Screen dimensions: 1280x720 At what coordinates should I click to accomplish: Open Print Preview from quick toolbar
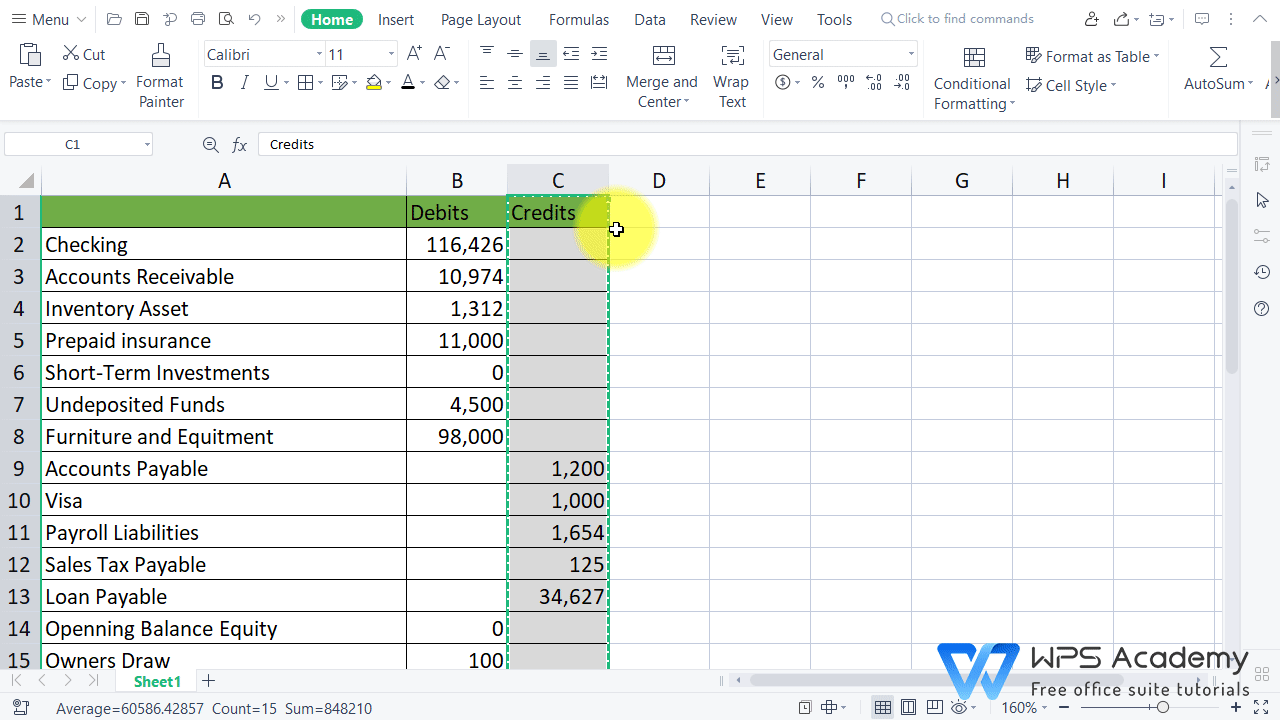(226, 19)
